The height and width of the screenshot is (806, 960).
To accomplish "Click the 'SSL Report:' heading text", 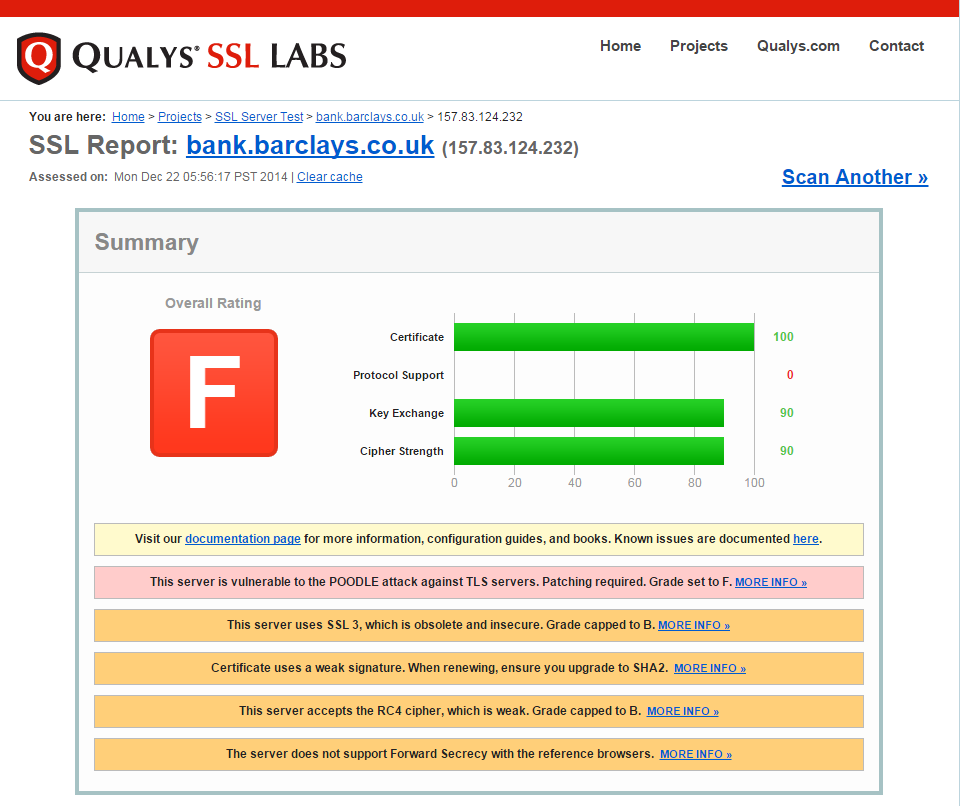I will tap(103, 146).
